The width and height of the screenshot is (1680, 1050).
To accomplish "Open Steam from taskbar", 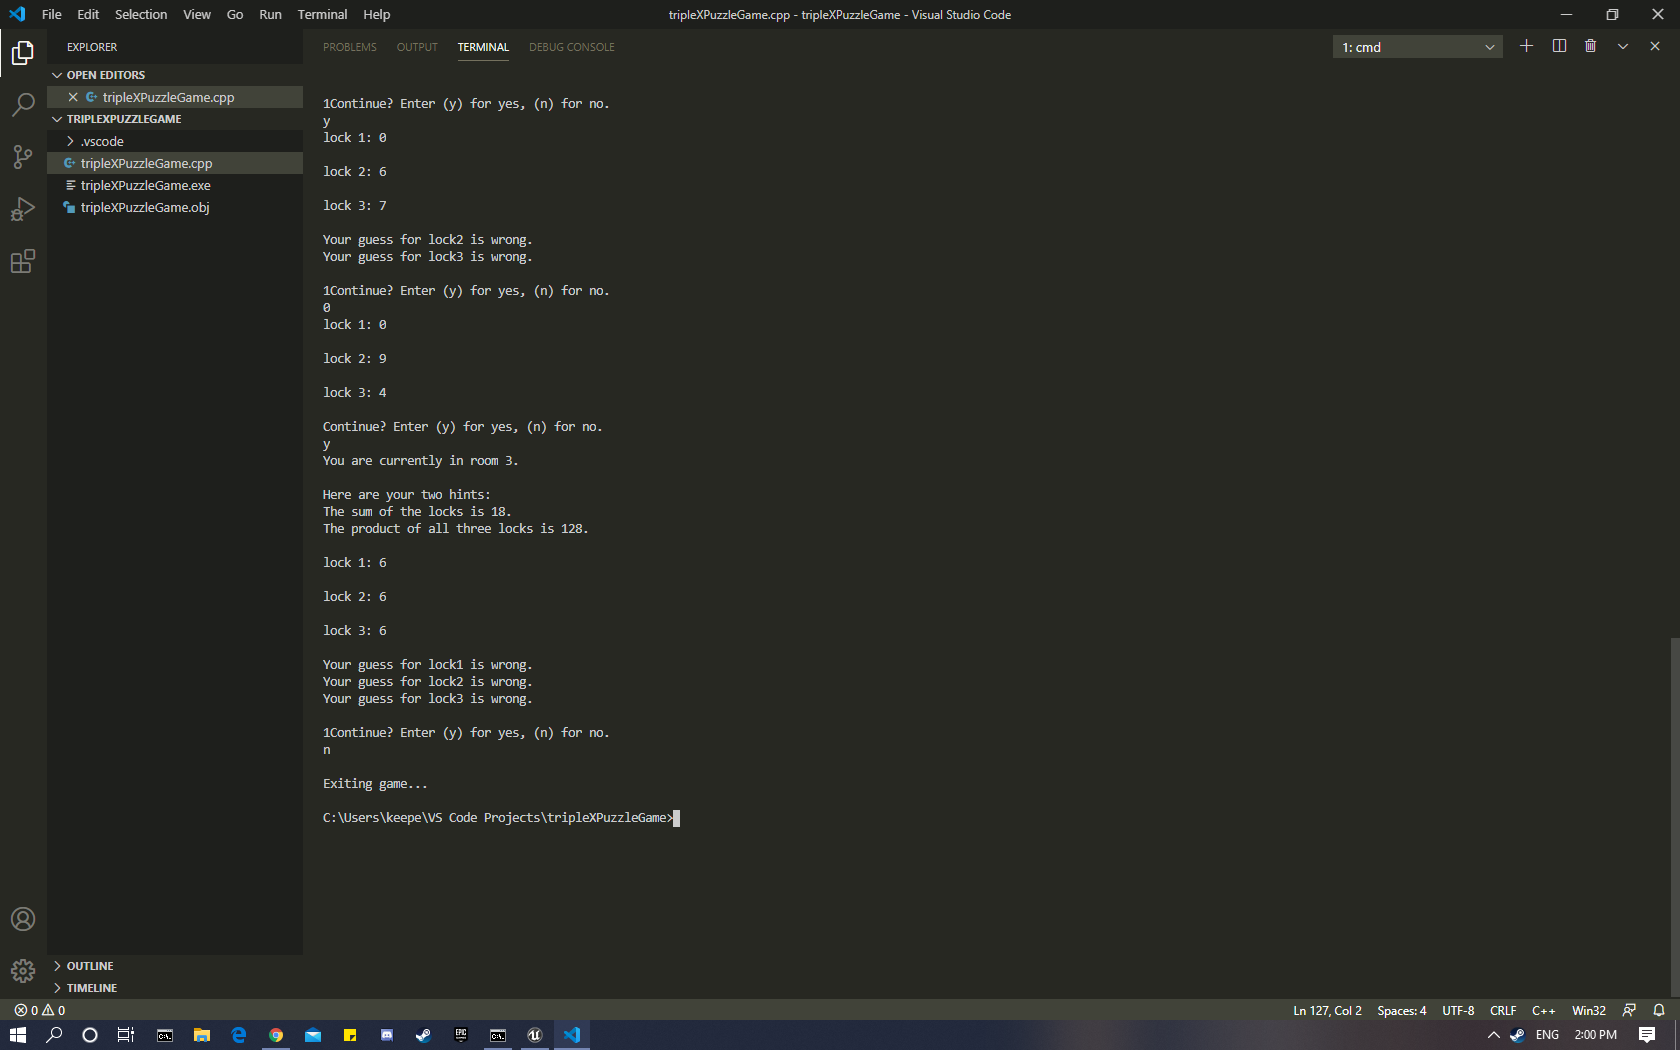I will [x=424, y=1035].
